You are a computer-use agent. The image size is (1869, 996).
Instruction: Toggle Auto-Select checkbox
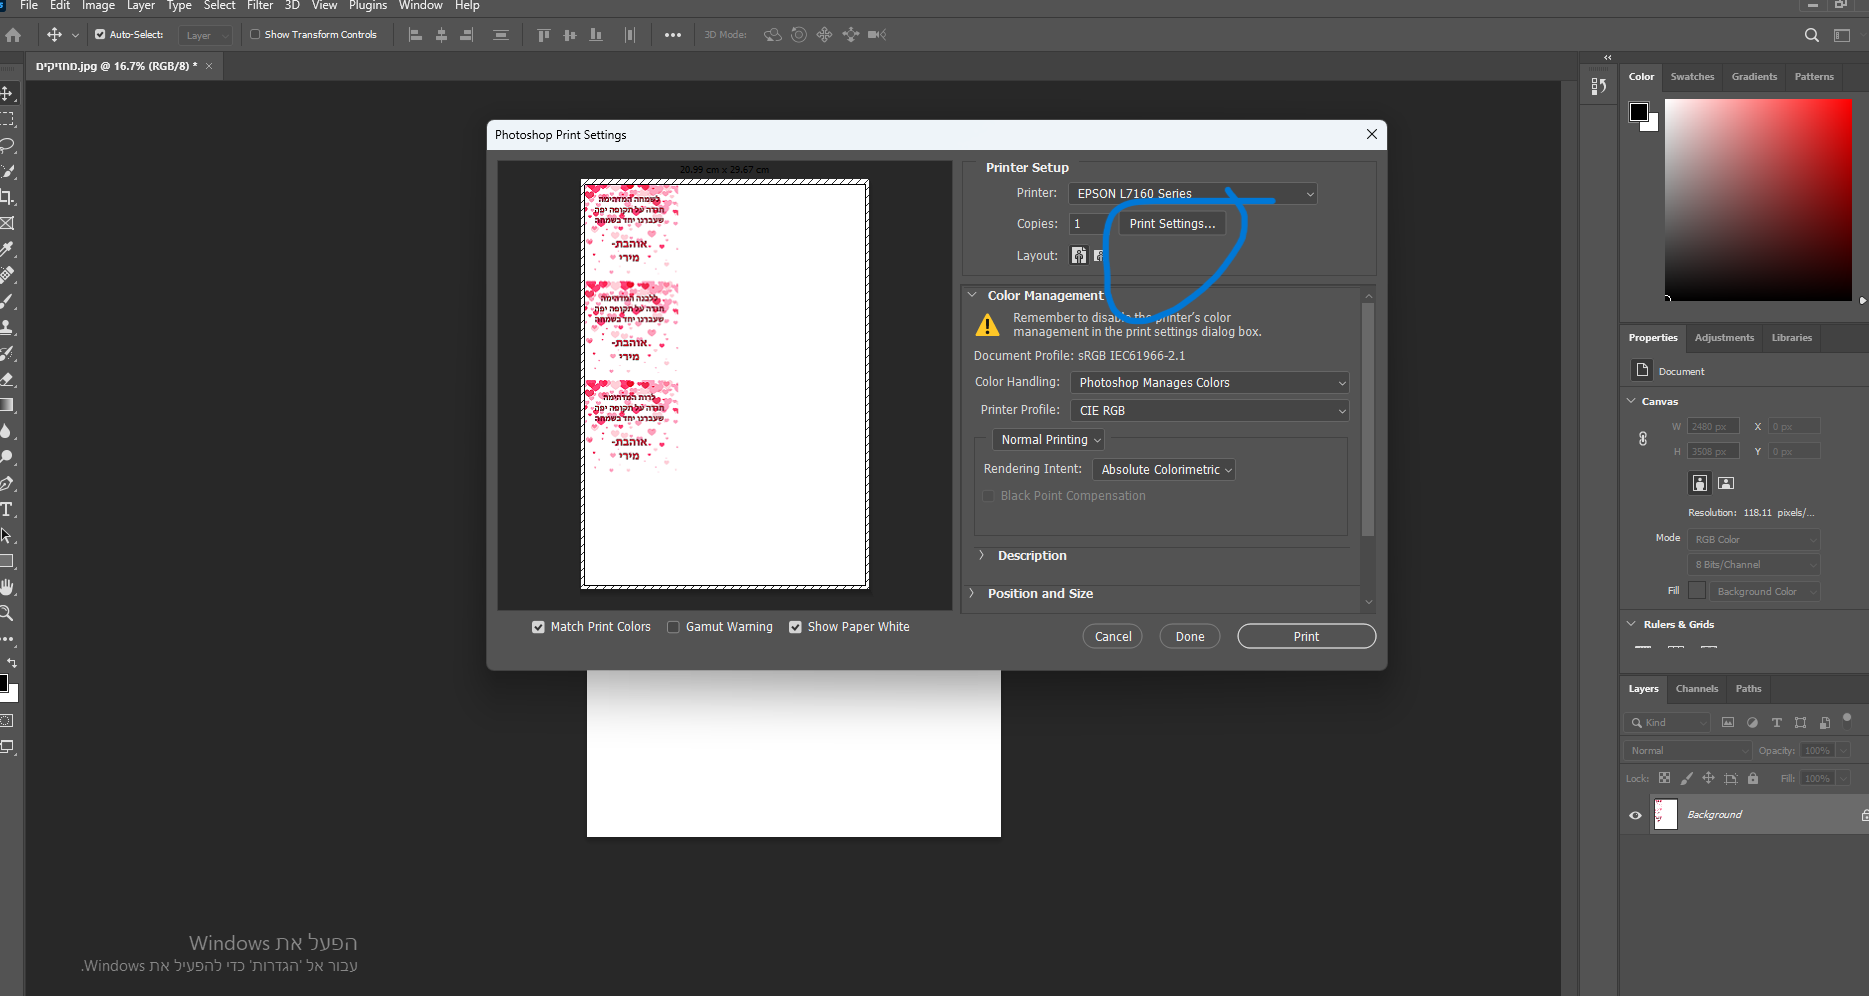[100, 35]
